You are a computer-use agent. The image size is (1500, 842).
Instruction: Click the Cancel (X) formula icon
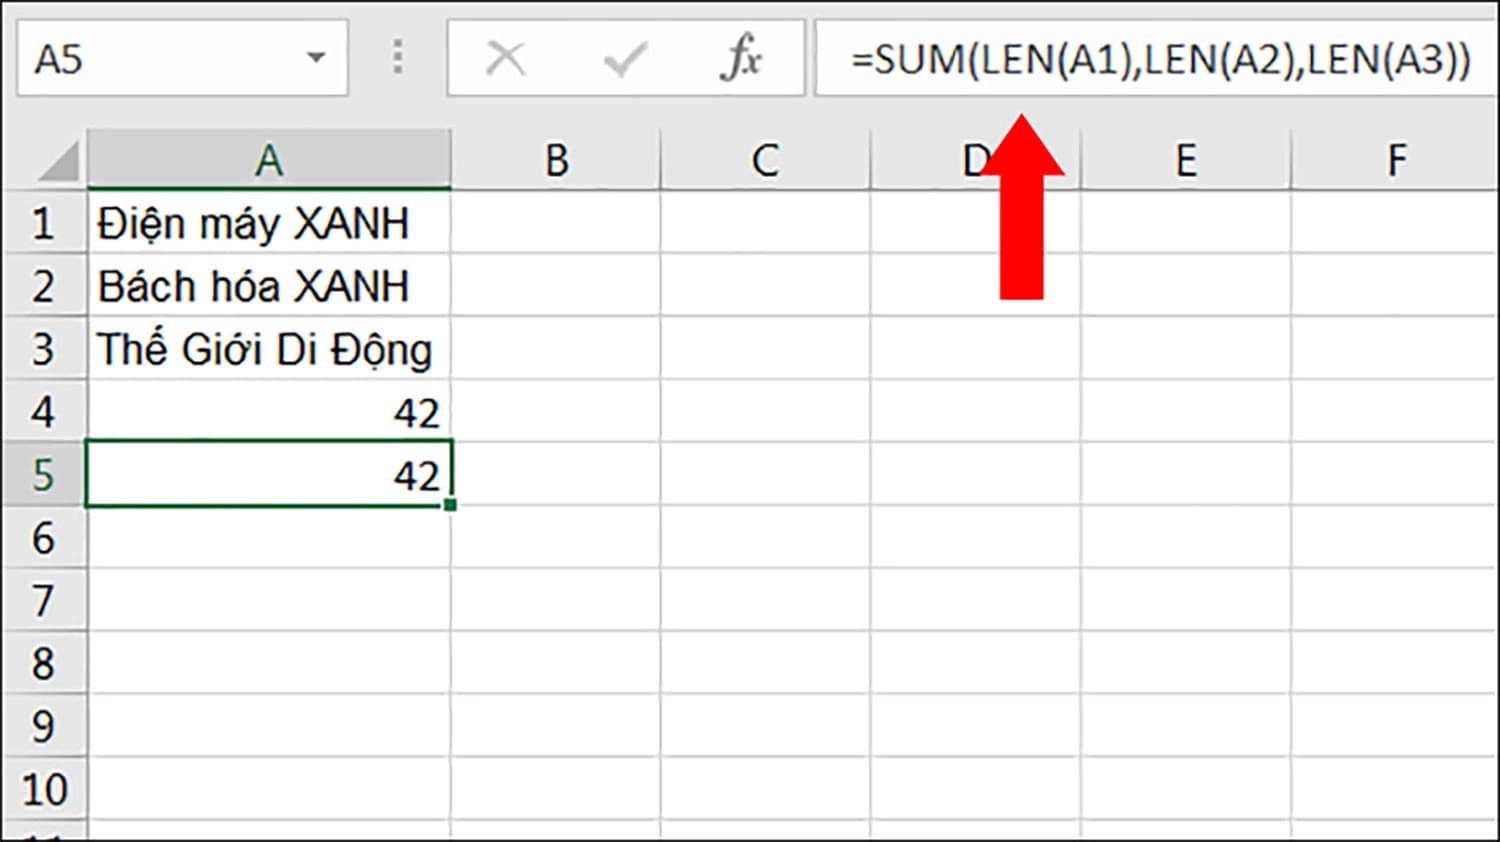tap(506, 59)
